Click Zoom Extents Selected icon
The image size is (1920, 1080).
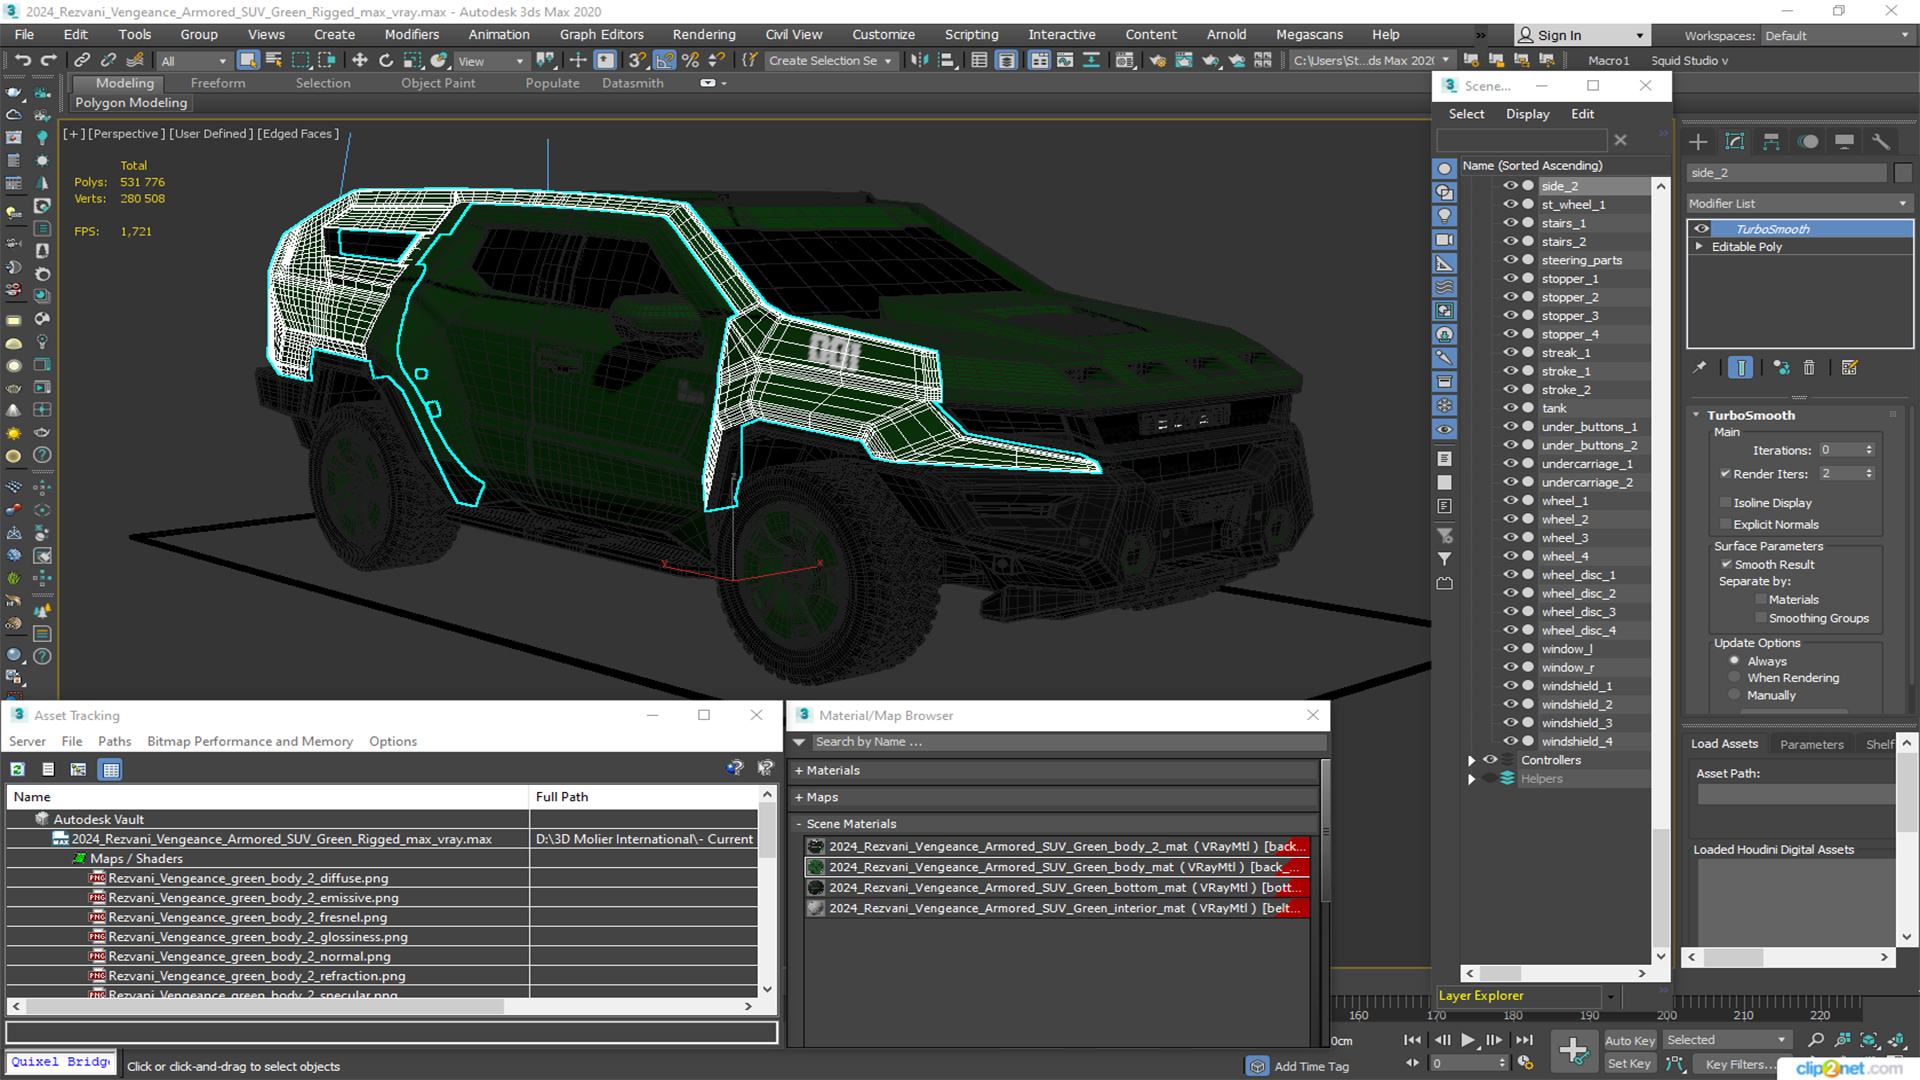[1868, 1040]
